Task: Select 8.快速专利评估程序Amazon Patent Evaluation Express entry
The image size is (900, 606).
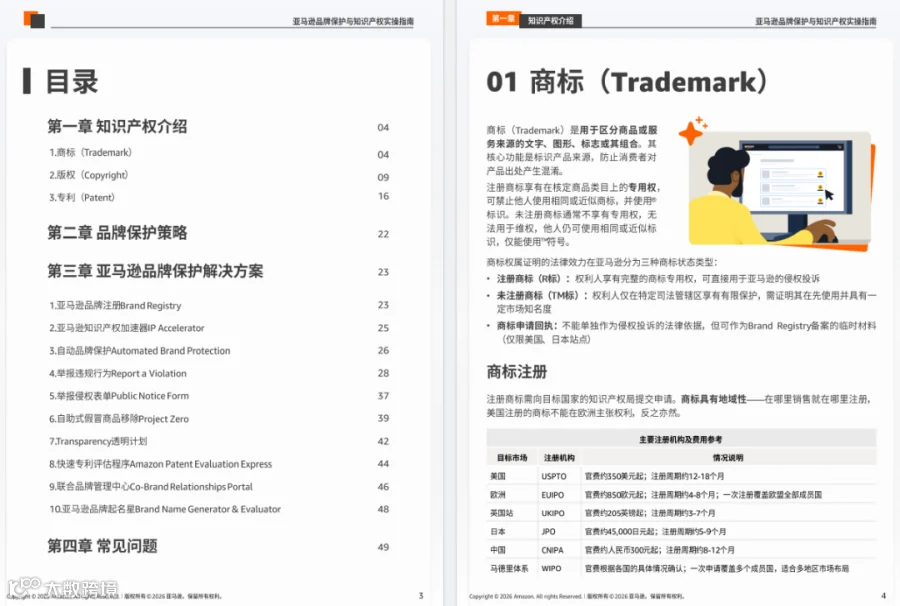Action: [x=160, y=464]
